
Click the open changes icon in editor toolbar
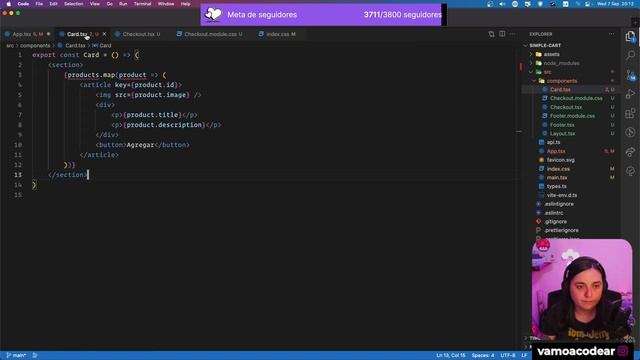(491, 34)
